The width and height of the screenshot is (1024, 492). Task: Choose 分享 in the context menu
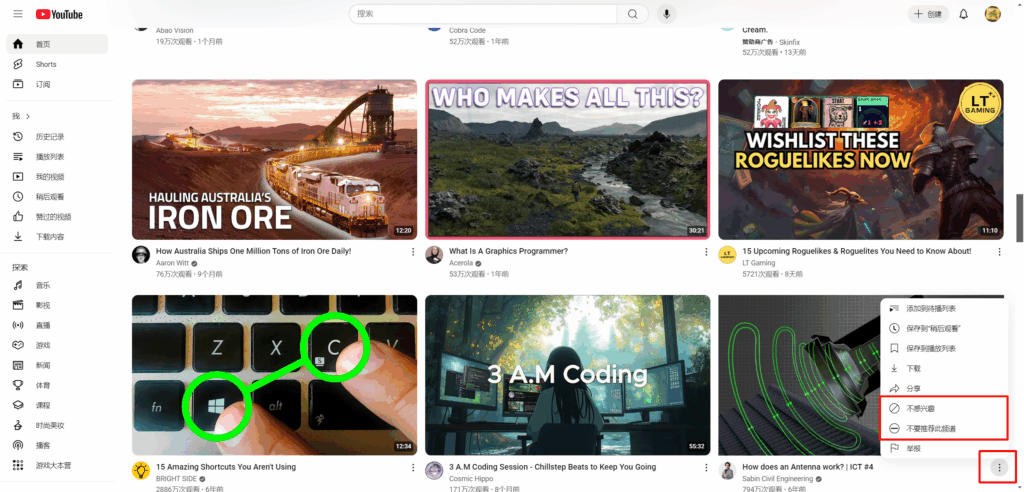point(944,388)
